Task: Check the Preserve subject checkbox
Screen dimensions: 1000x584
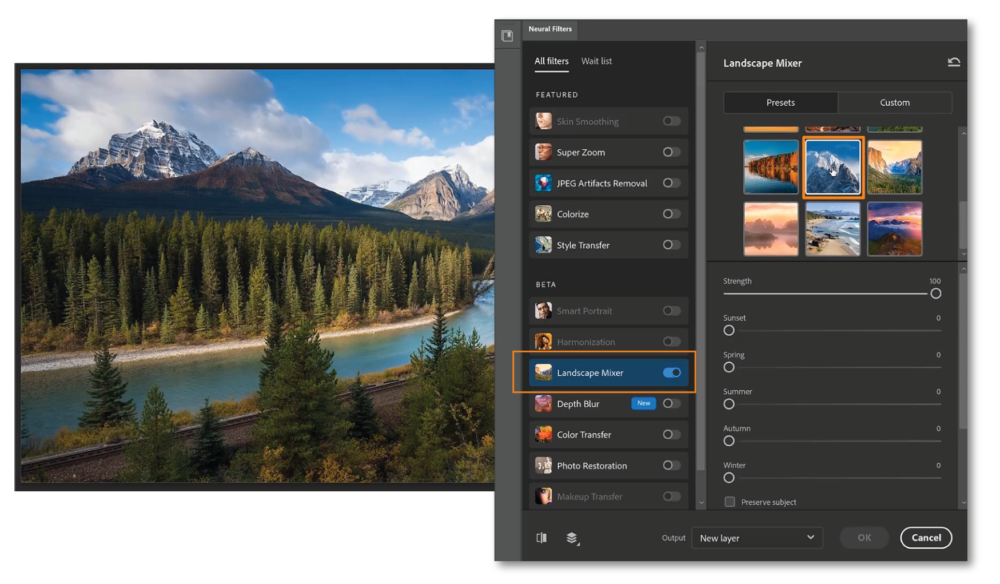Action: point(730,502)
